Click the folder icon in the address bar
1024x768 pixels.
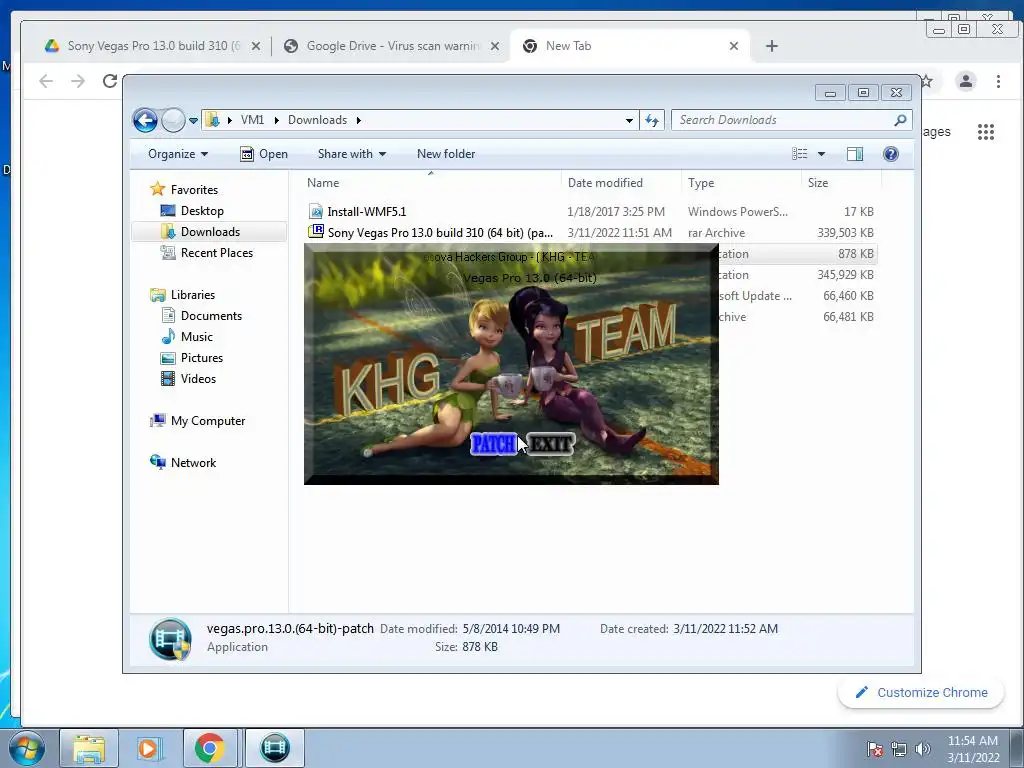212,120
